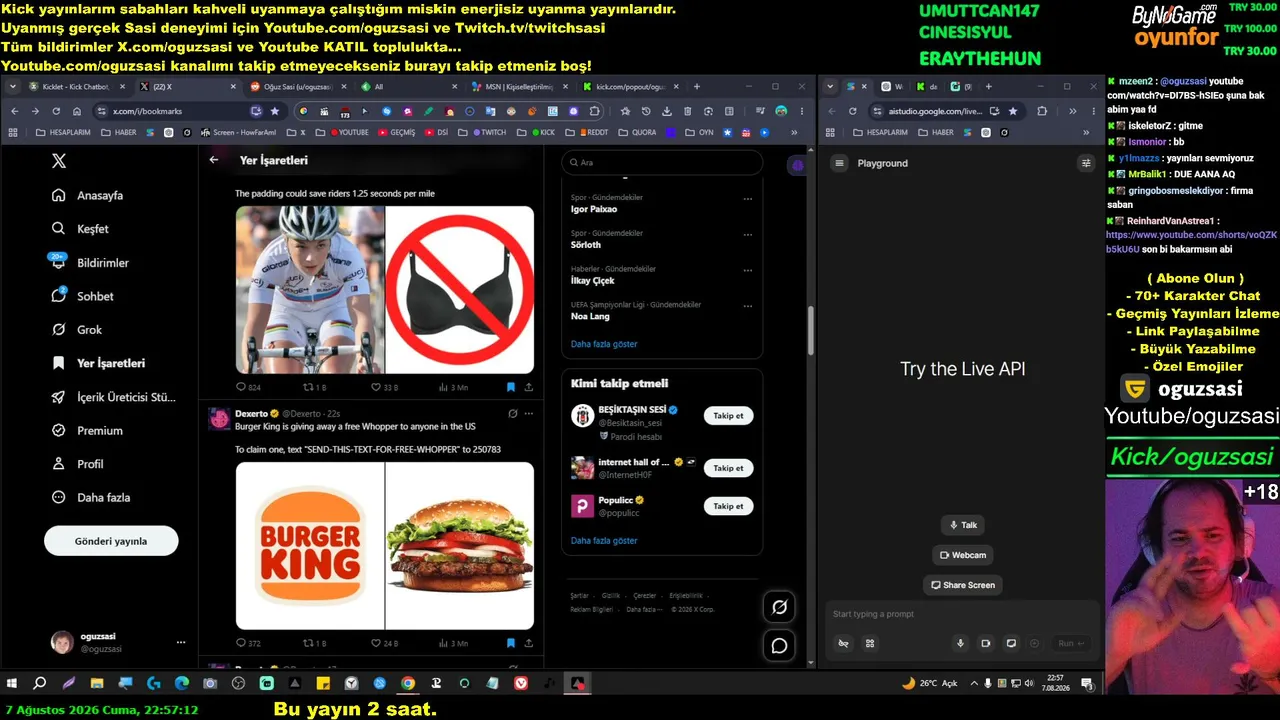Image resolution: width=1280 pixels, height=720 pixels.
Task: Open Bildirimler notifications
Action: coord(90,263)
